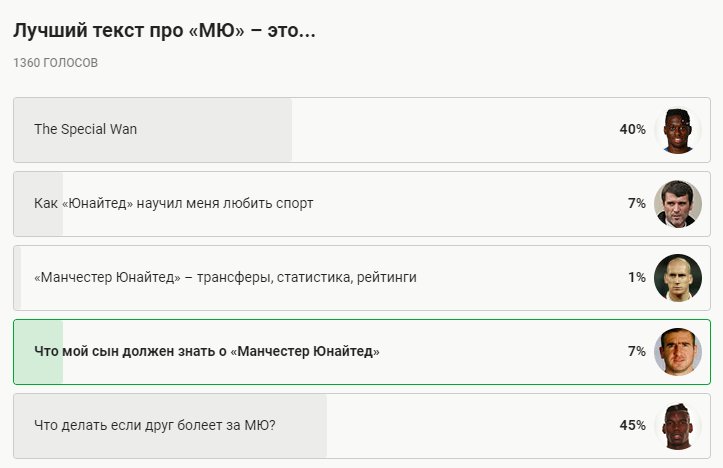This screenshot has width=723, height=468.
Task: Click the avatar beside The Special Wan
Action: 678,130
